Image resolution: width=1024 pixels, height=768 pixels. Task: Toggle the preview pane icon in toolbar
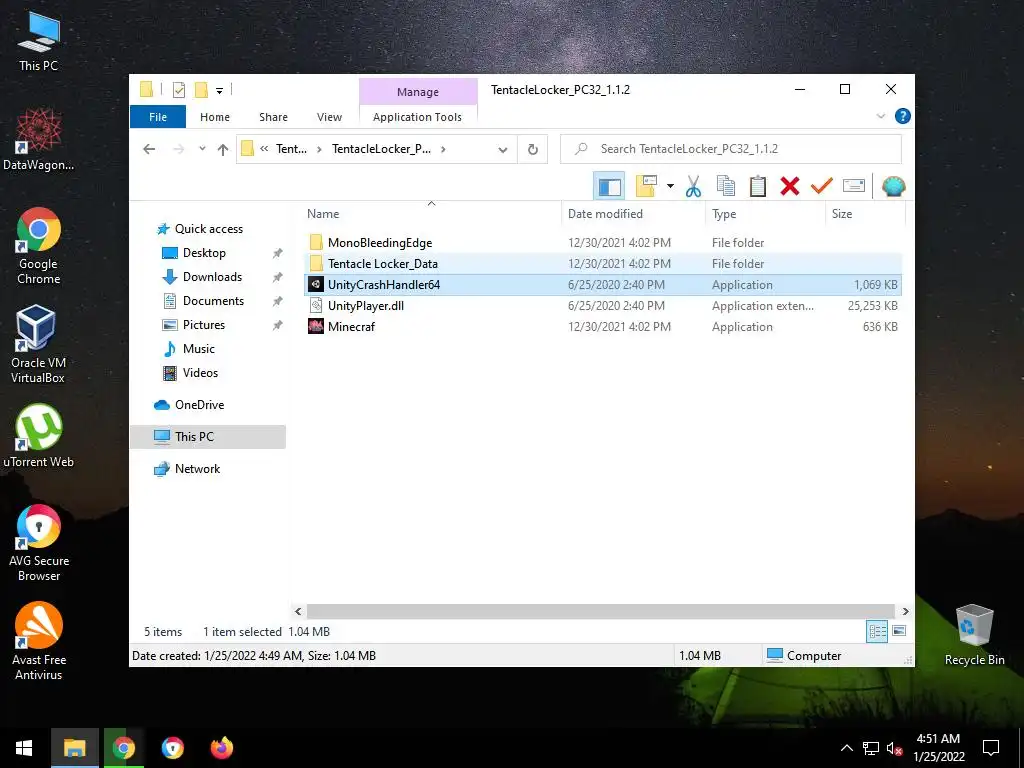[x=609, y=187]
